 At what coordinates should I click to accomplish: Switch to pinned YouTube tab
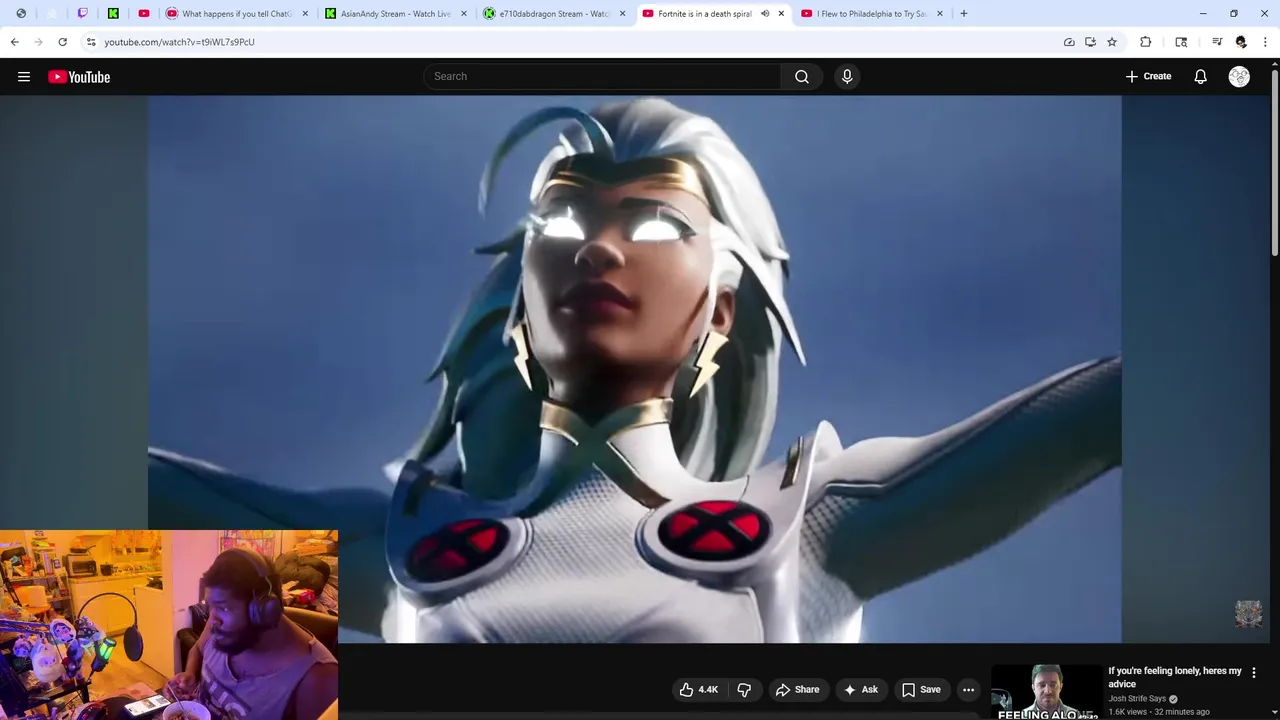click(144, 14)
